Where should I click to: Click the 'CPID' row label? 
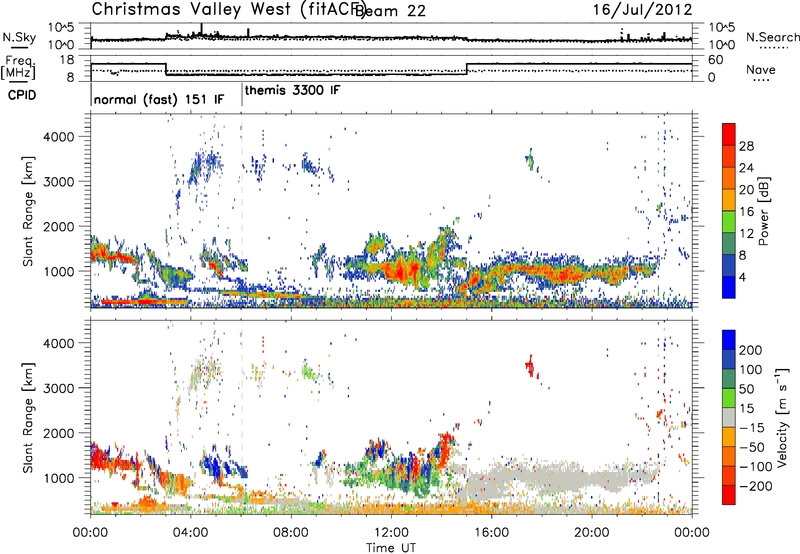point(22,95)
